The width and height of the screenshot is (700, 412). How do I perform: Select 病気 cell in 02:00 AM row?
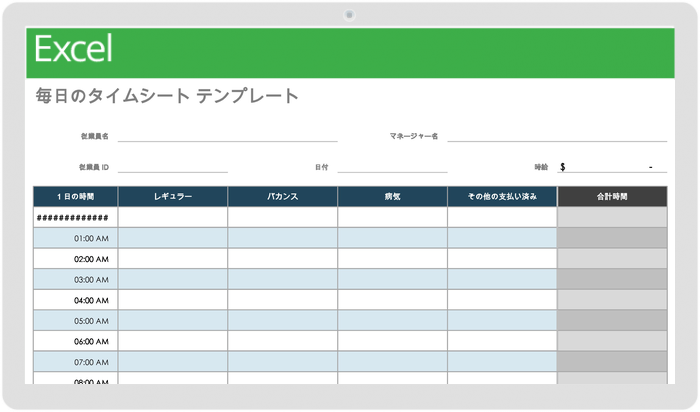coord(392,258)
